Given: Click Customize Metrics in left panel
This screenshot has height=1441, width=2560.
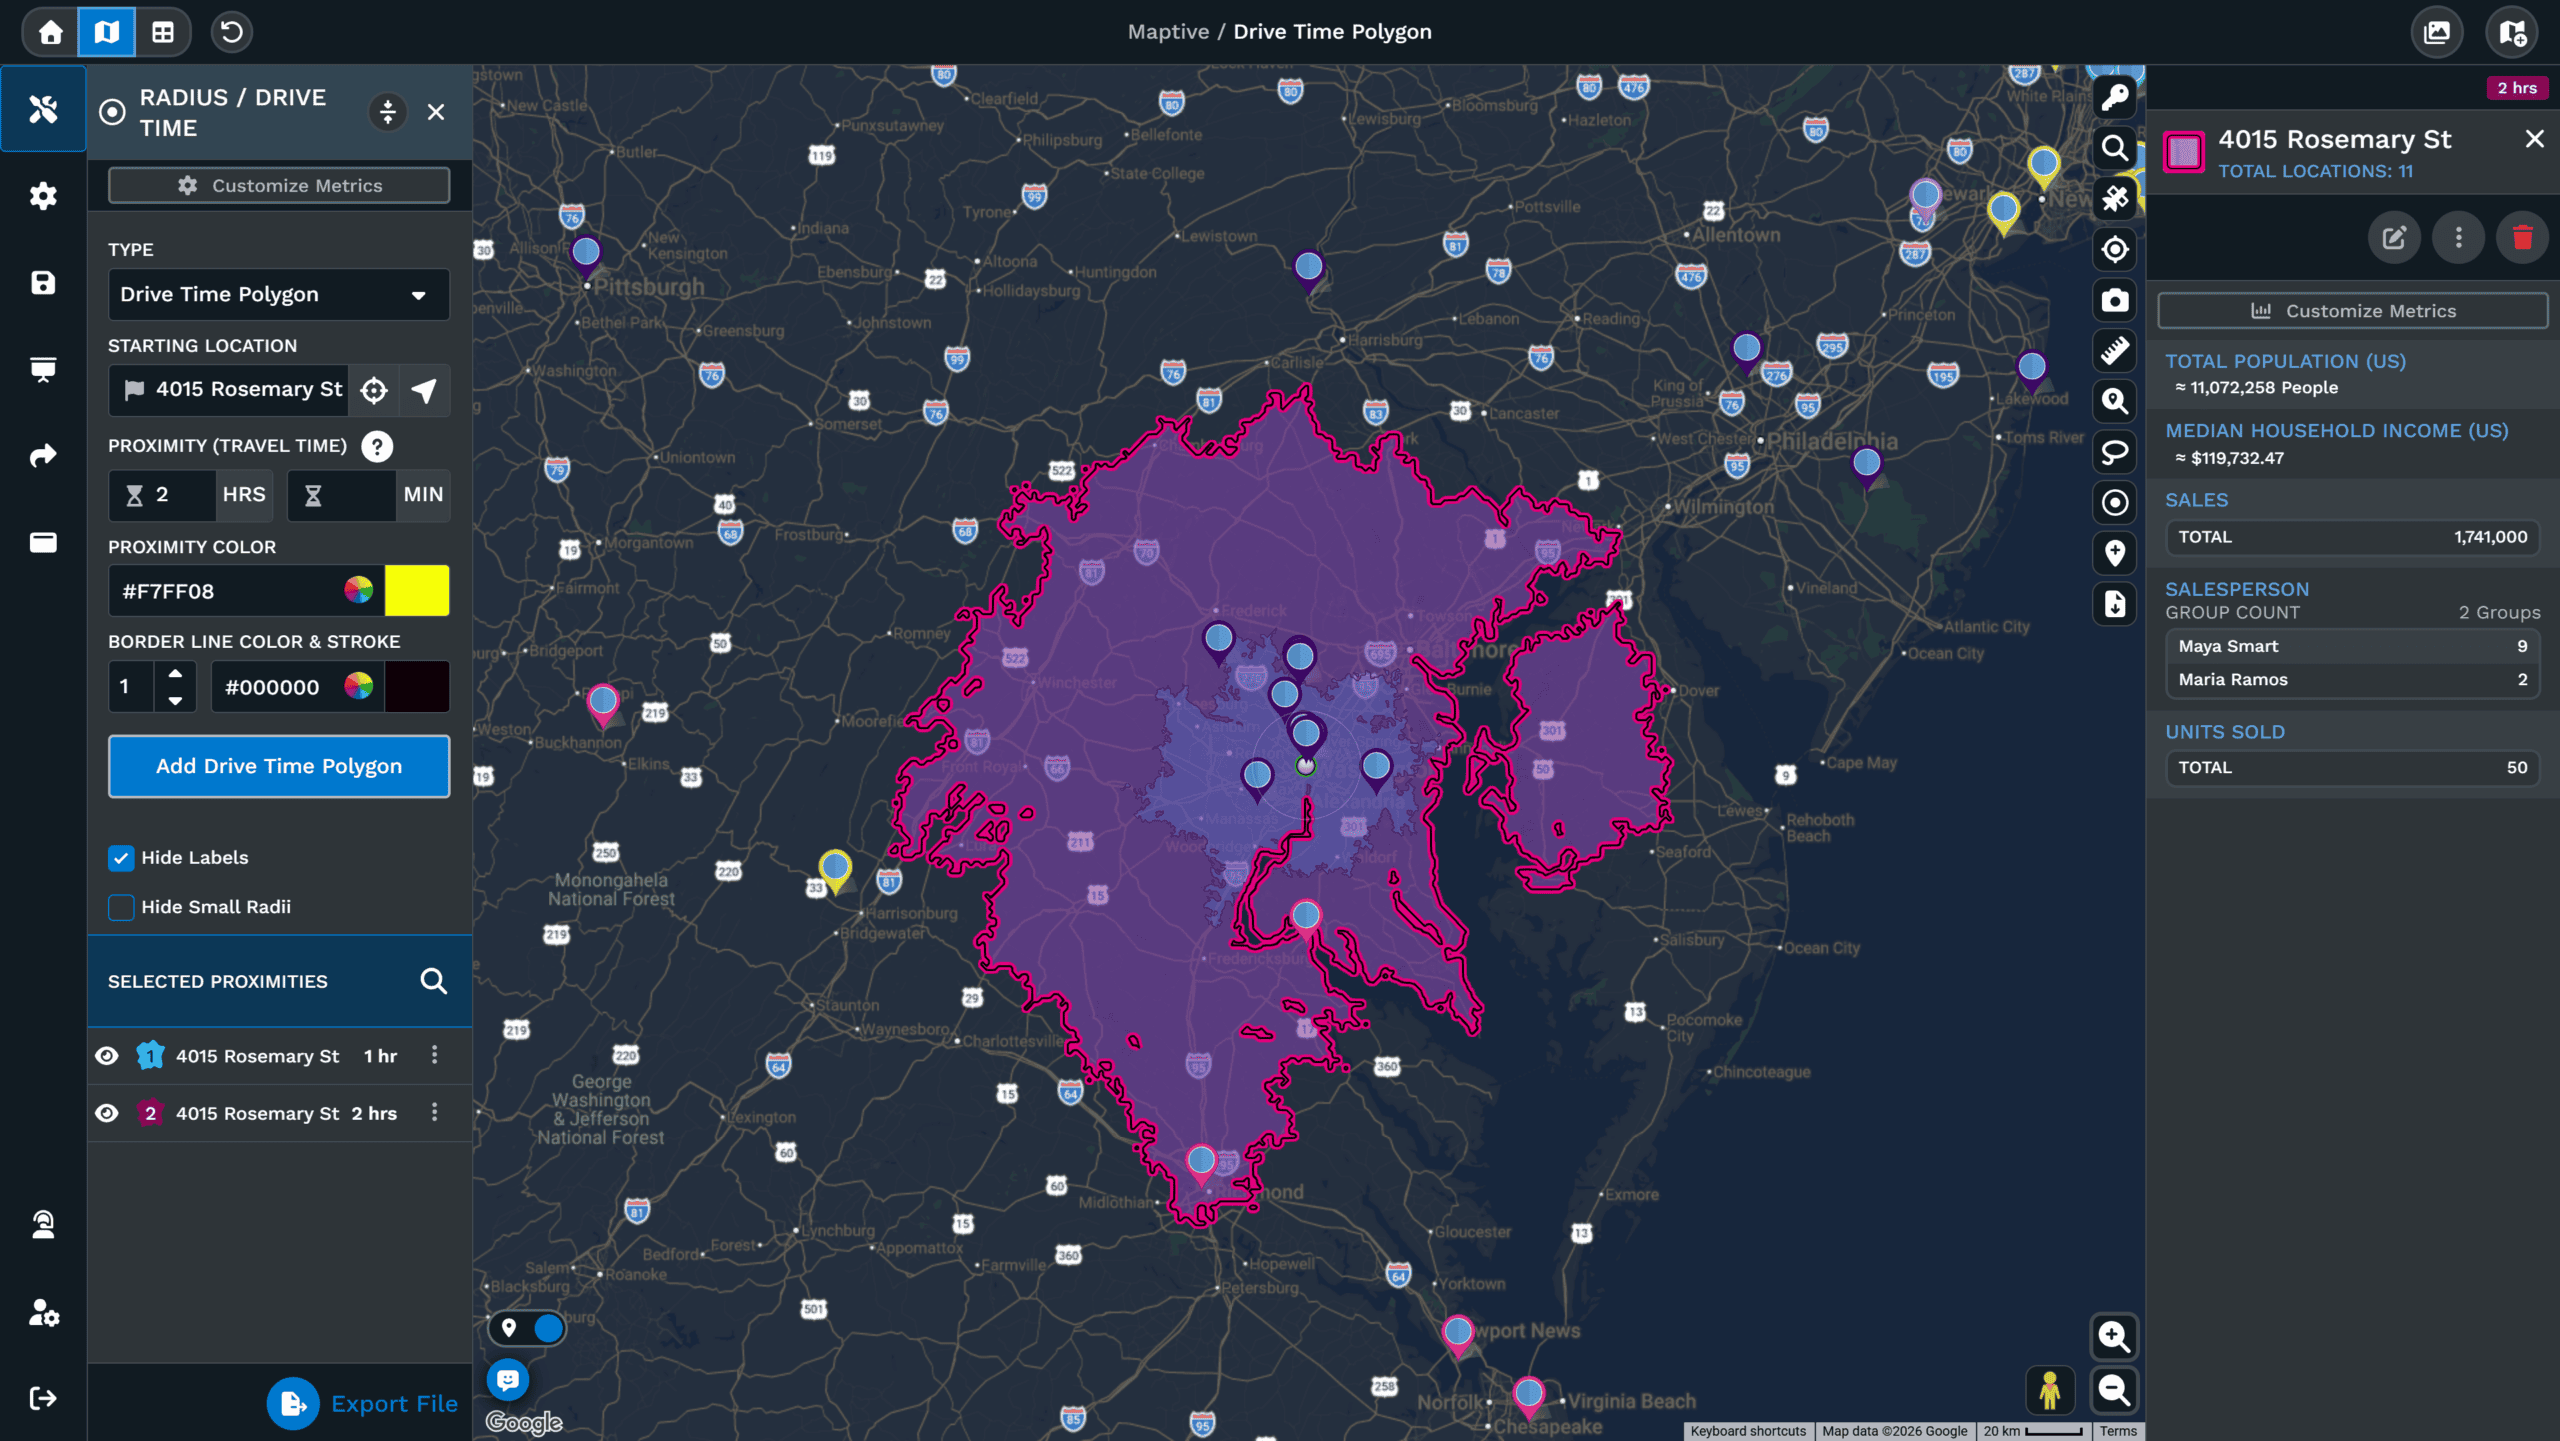Looking at the screenshot, I should [279, 186].
